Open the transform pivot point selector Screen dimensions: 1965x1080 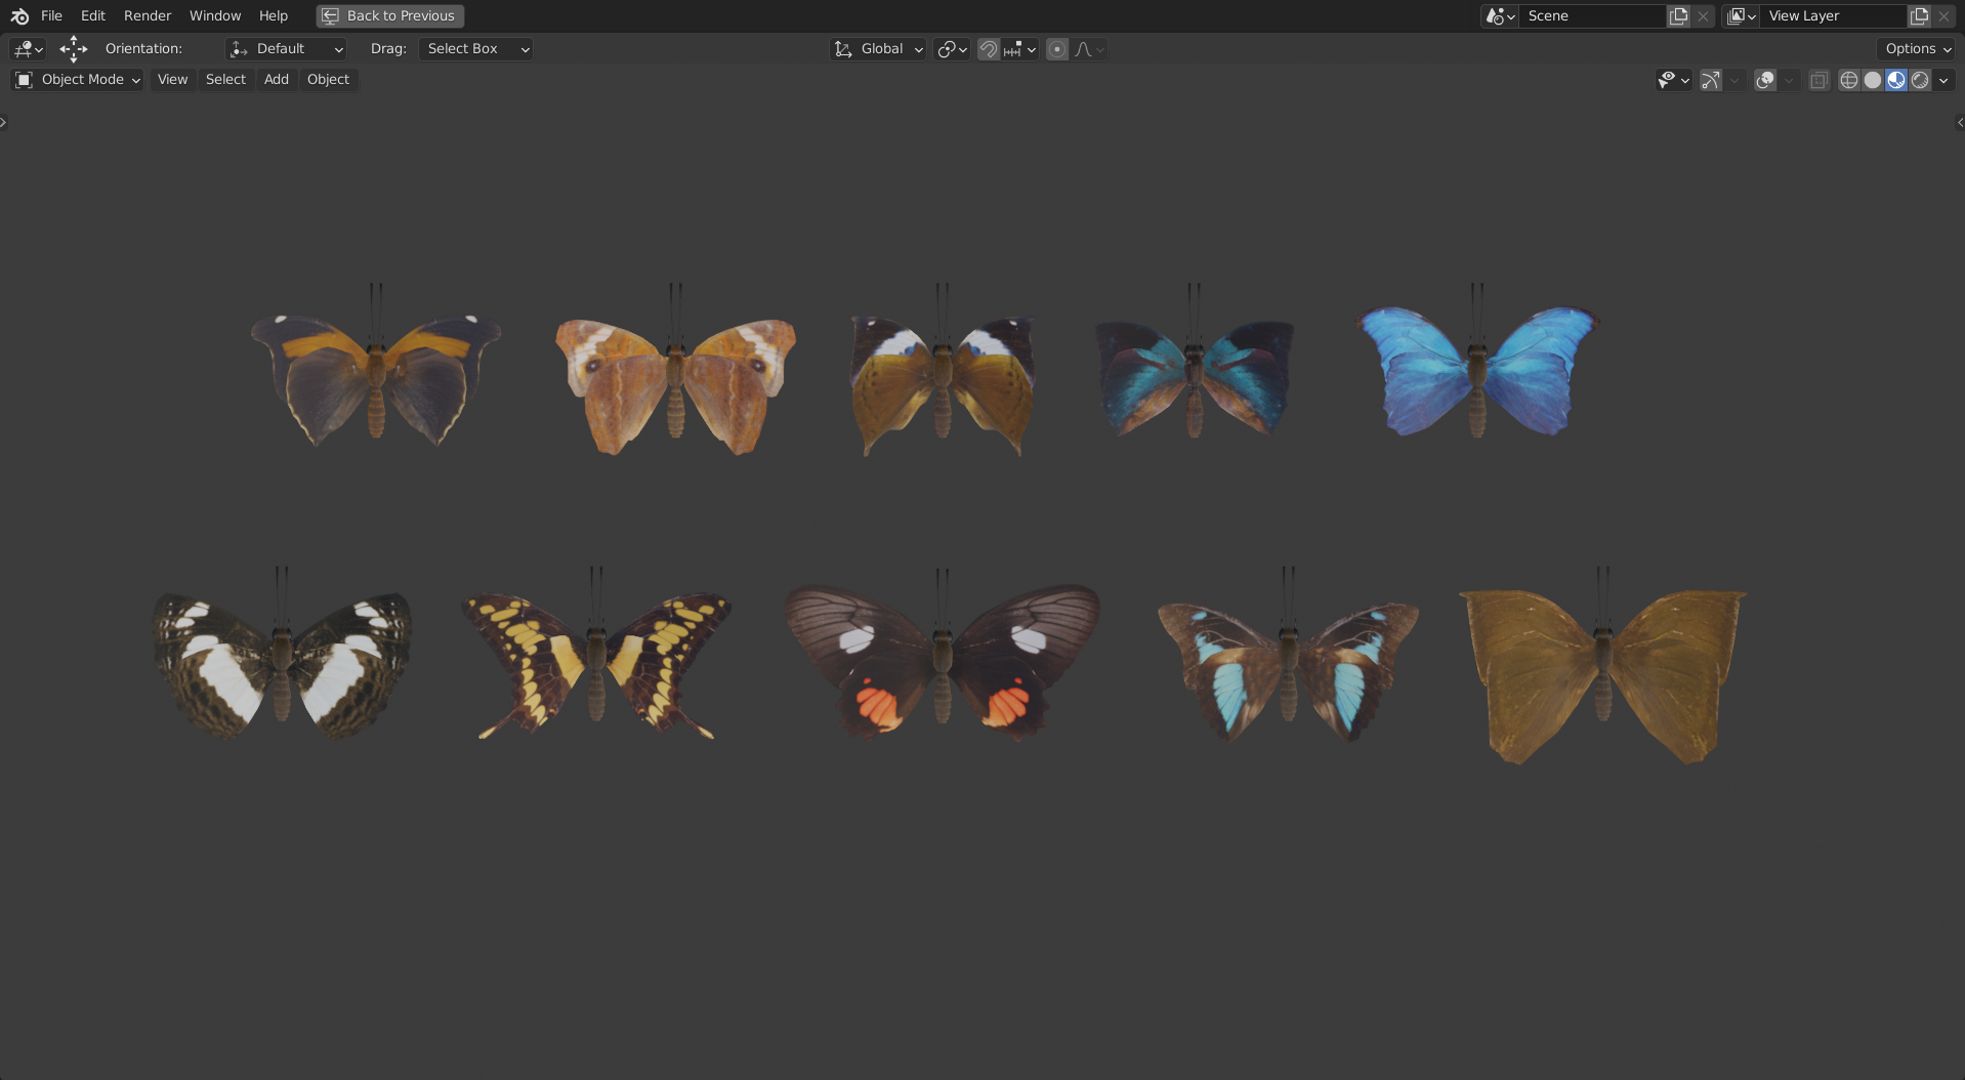(x=950, y=49)
